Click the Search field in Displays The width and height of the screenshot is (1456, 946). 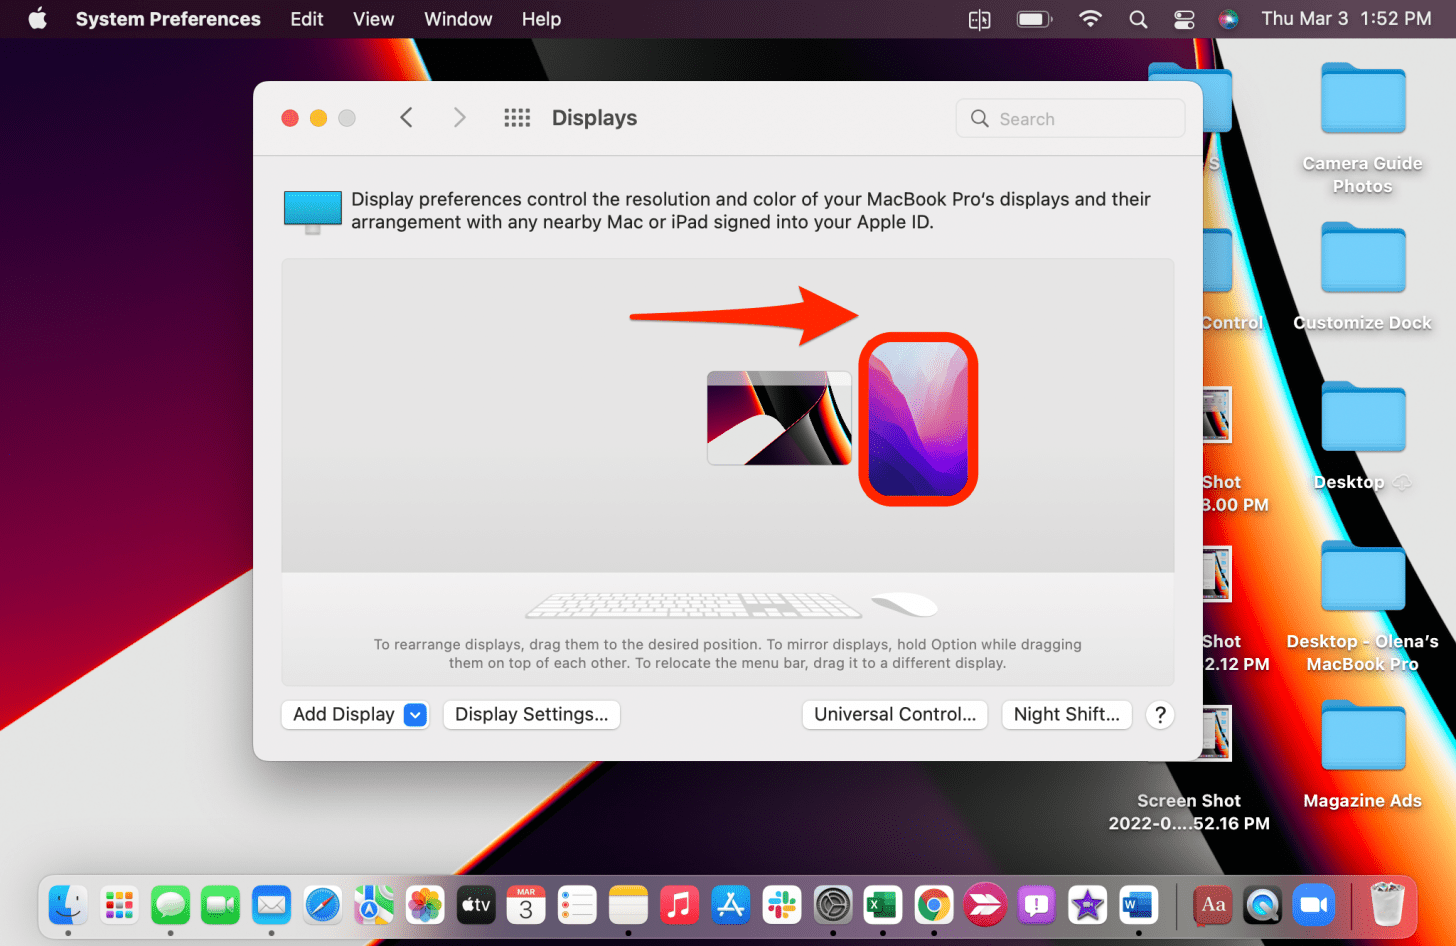click(1070, 119)
